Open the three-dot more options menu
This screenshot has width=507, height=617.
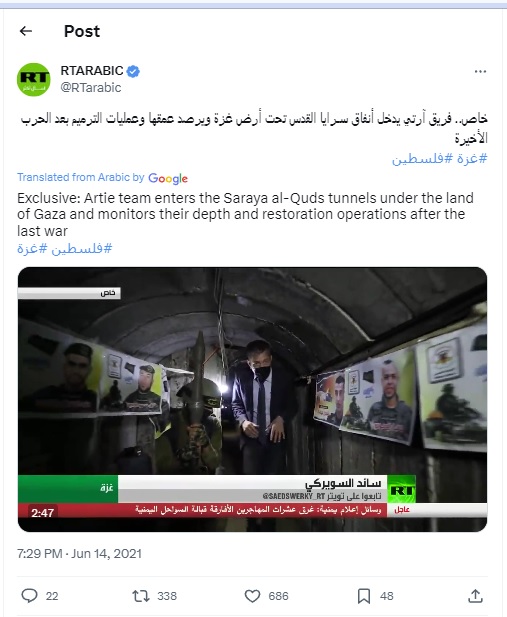pos(480,71)
